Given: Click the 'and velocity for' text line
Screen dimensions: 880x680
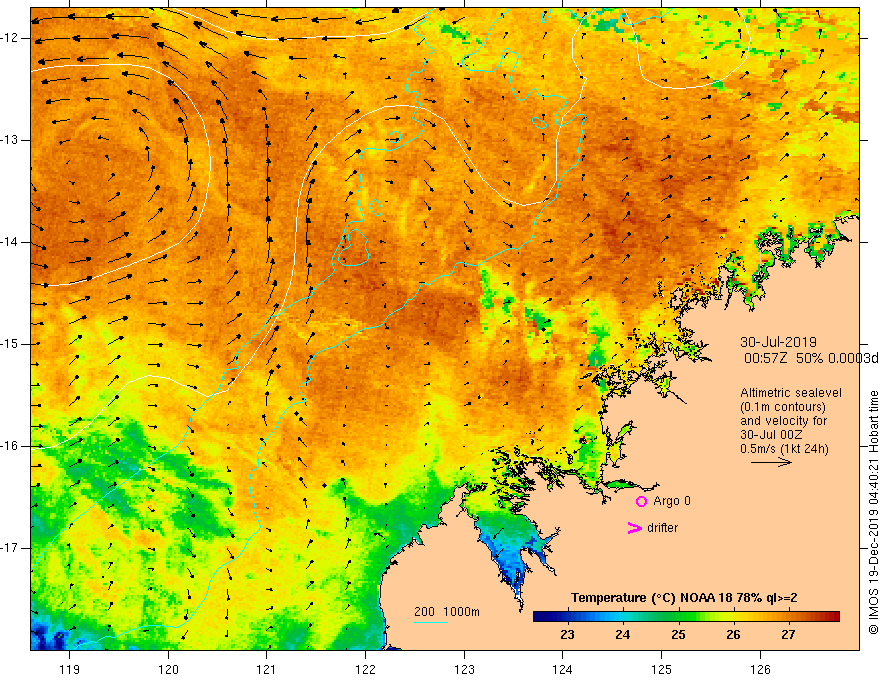Looking at the screenshot, I should (x=783, y=421).
